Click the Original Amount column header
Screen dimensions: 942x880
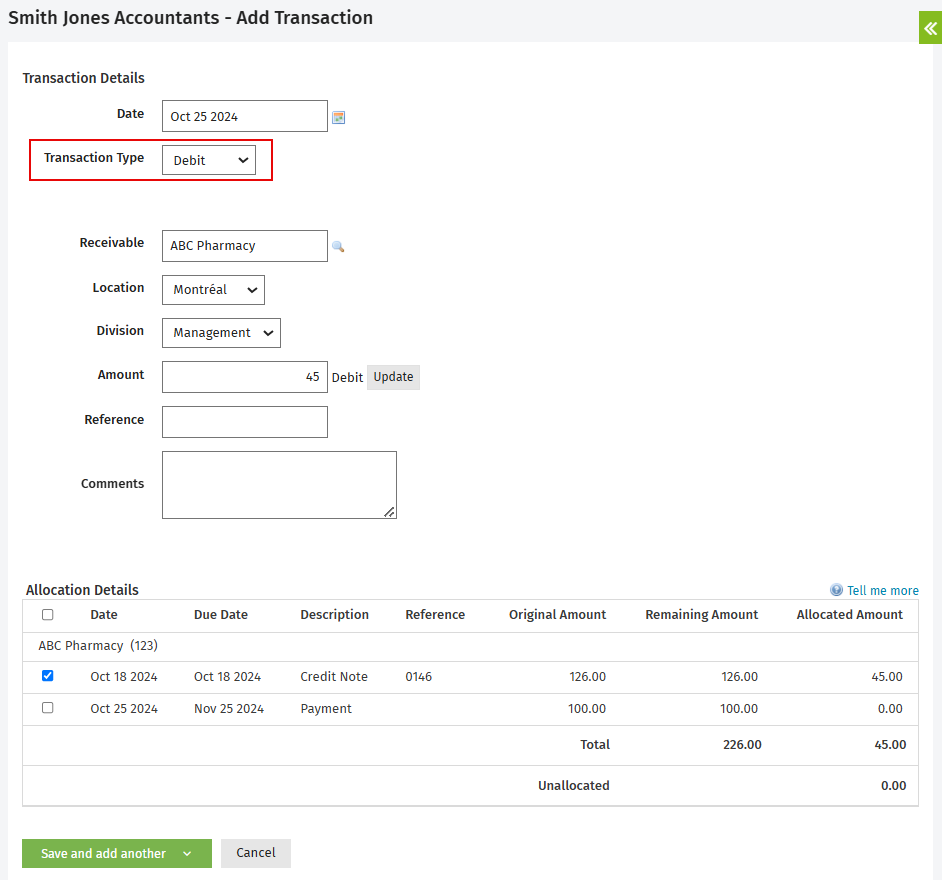click(x=558, y=614)
